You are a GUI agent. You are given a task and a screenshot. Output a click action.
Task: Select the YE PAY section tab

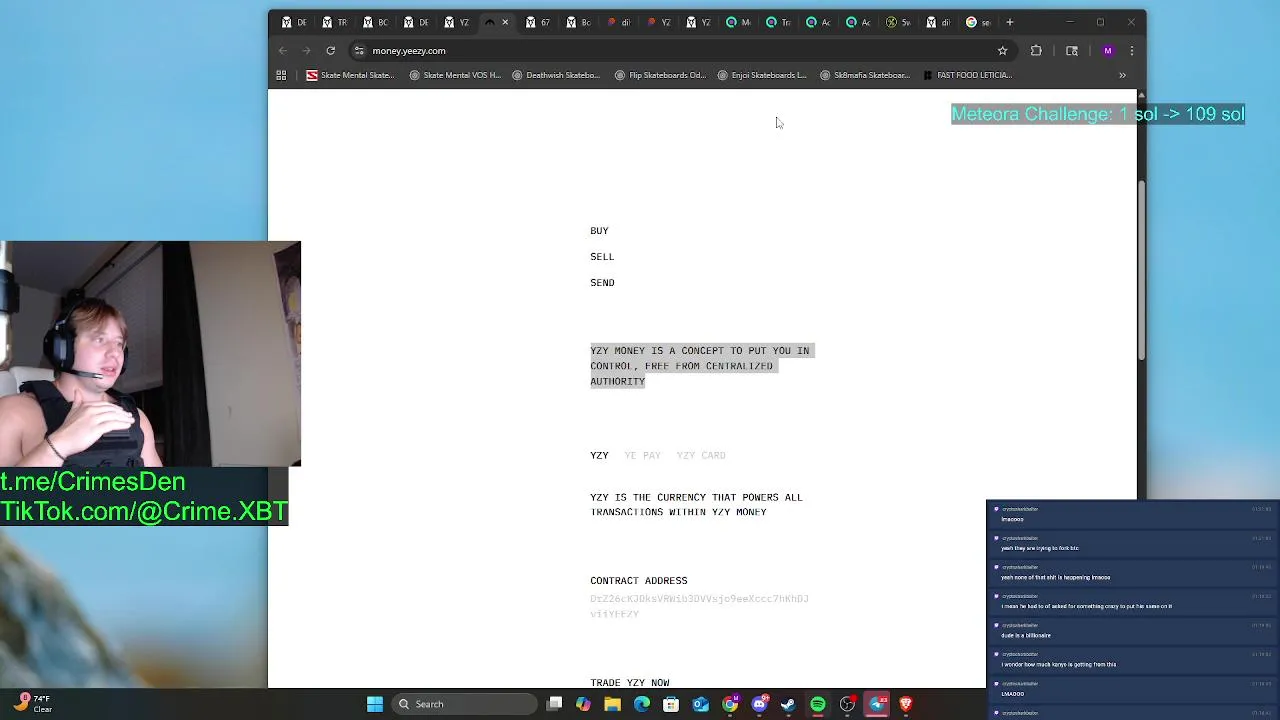point(642,455)
